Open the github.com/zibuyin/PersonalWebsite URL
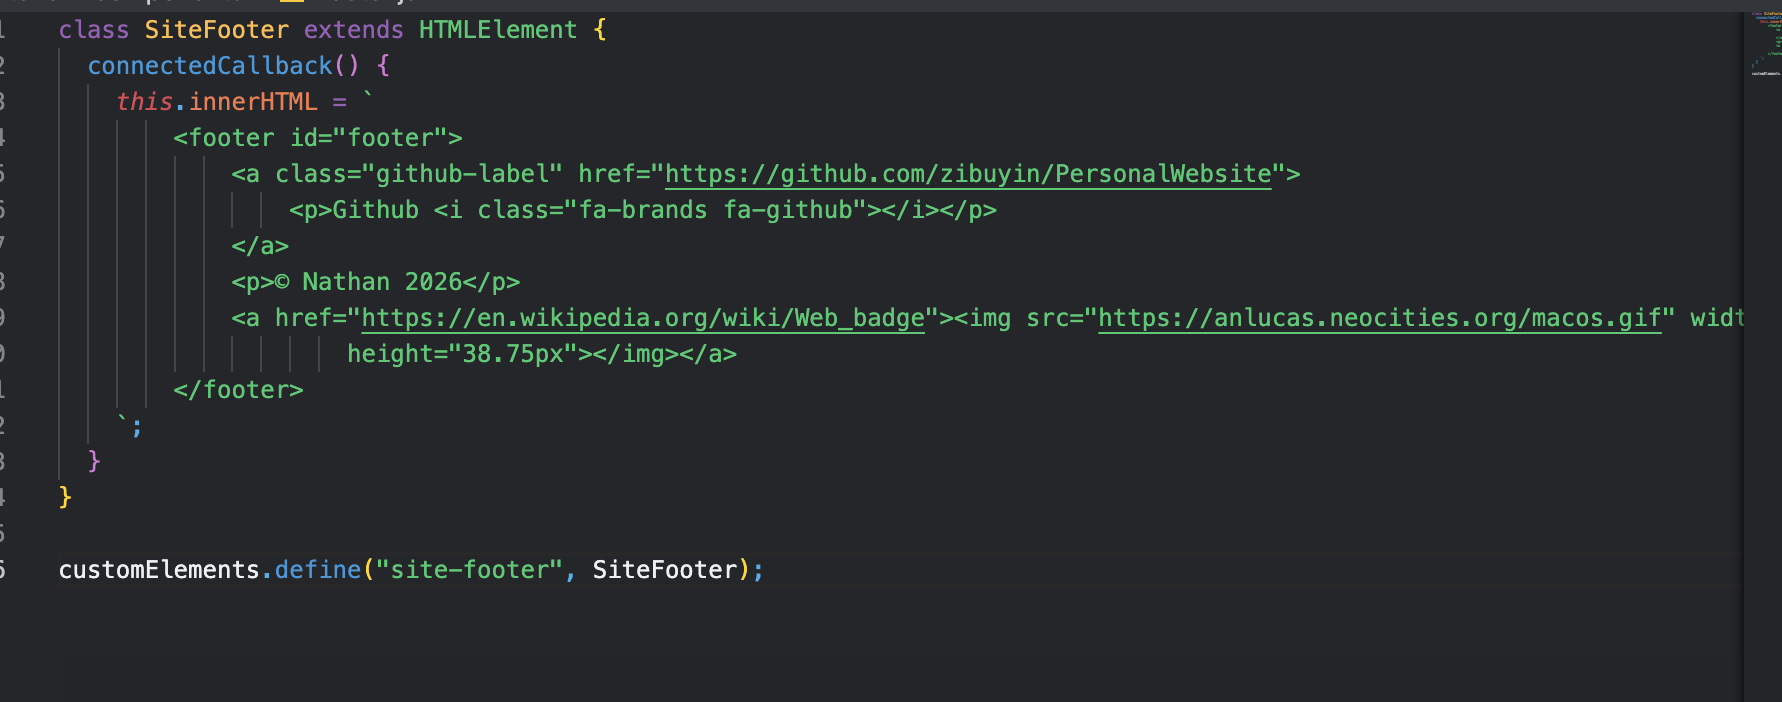1782x702 pixels. (967, 174)
